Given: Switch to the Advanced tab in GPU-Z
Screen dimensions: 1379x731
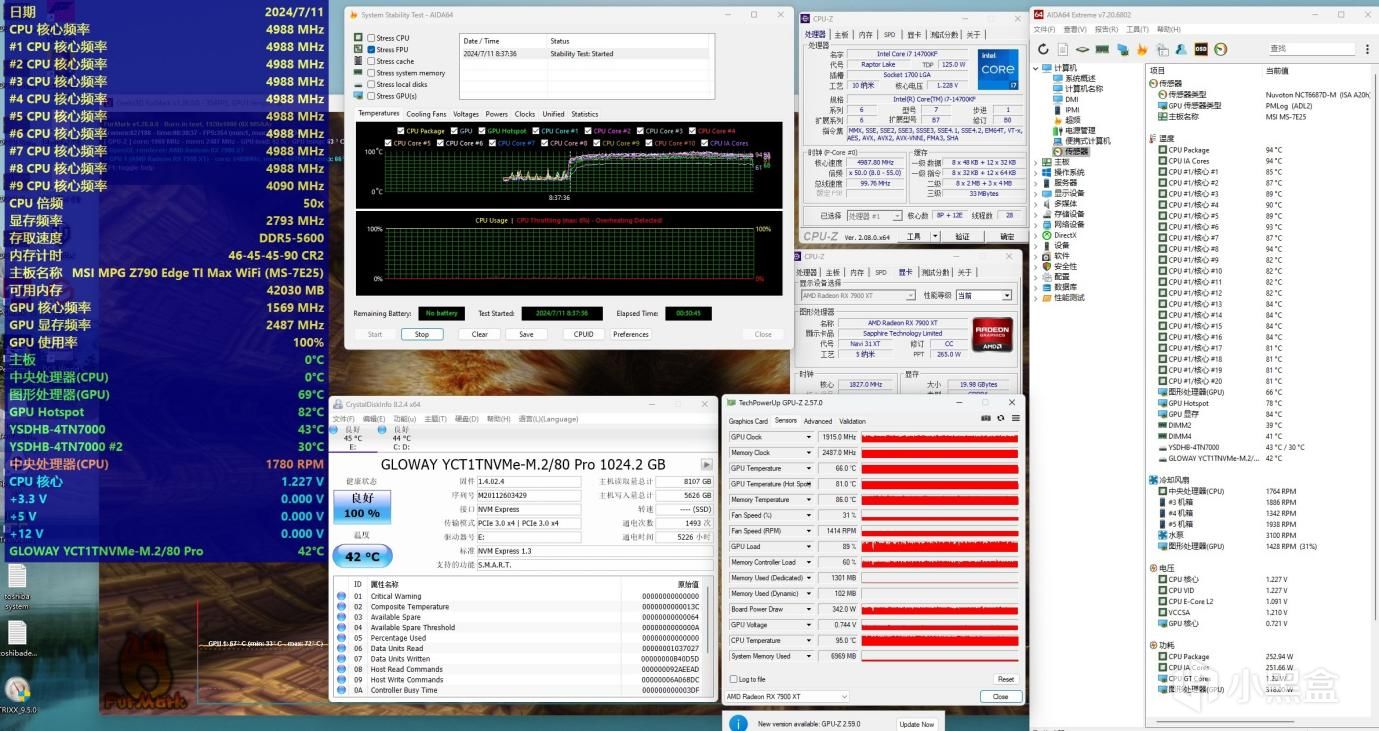Looking at the screenshot, I should (x=818, y=421).
